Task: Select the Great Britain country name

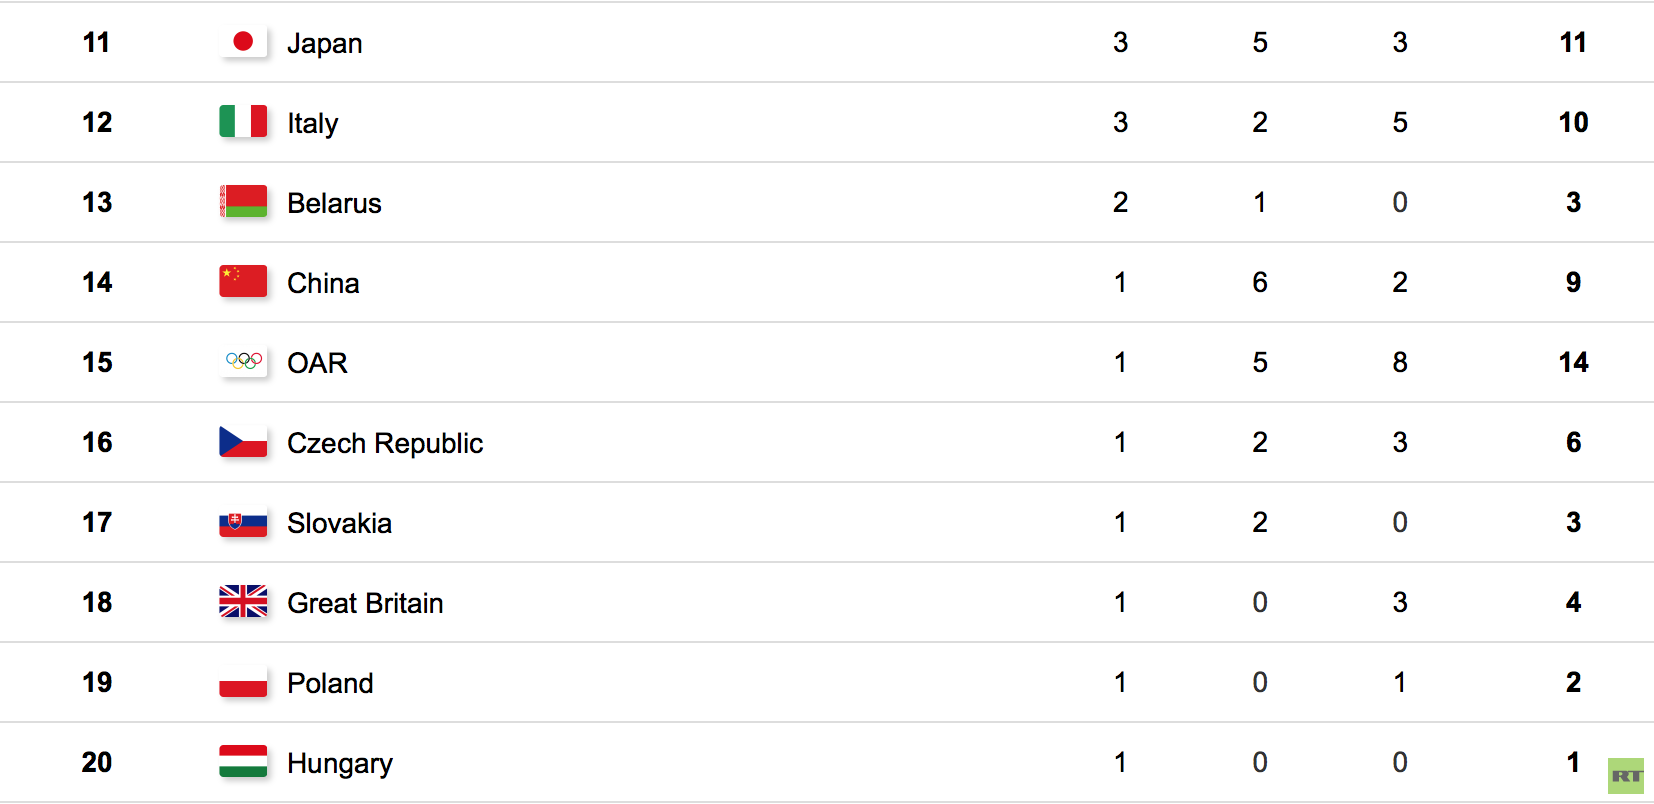Action: [x=365, y=603]
